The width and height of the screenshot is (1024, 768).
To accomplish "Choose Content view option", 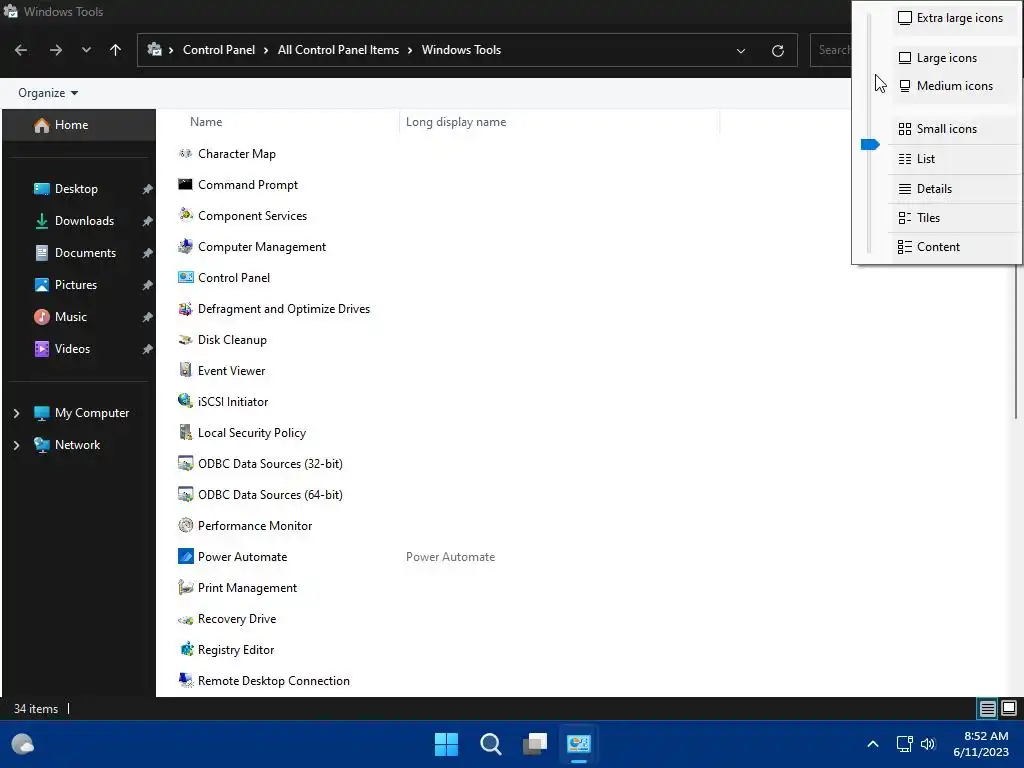I will pyautogui.click(x=951, y=247).
